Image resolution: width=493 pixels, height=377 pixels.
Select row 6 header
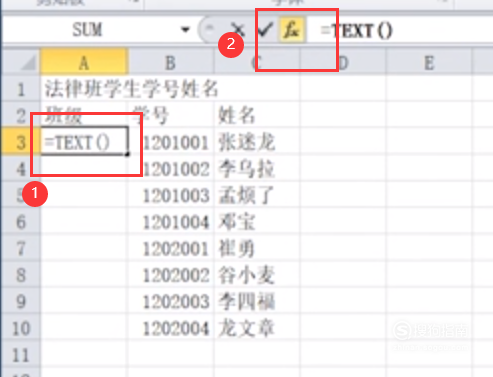[21, 222]
